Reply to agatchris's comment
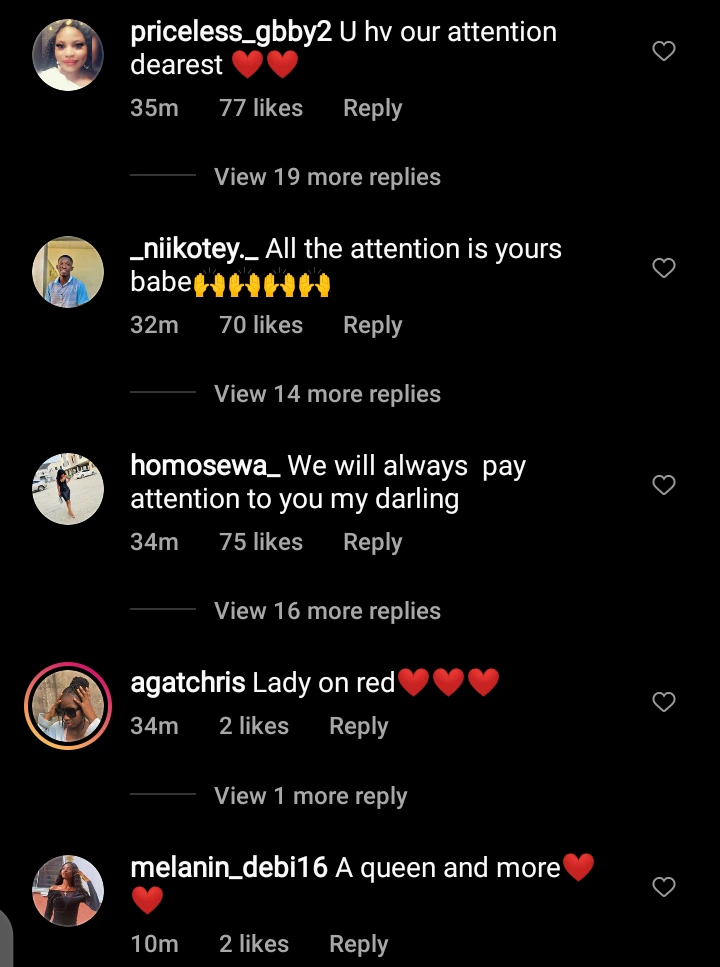 [x=358, y=726]
